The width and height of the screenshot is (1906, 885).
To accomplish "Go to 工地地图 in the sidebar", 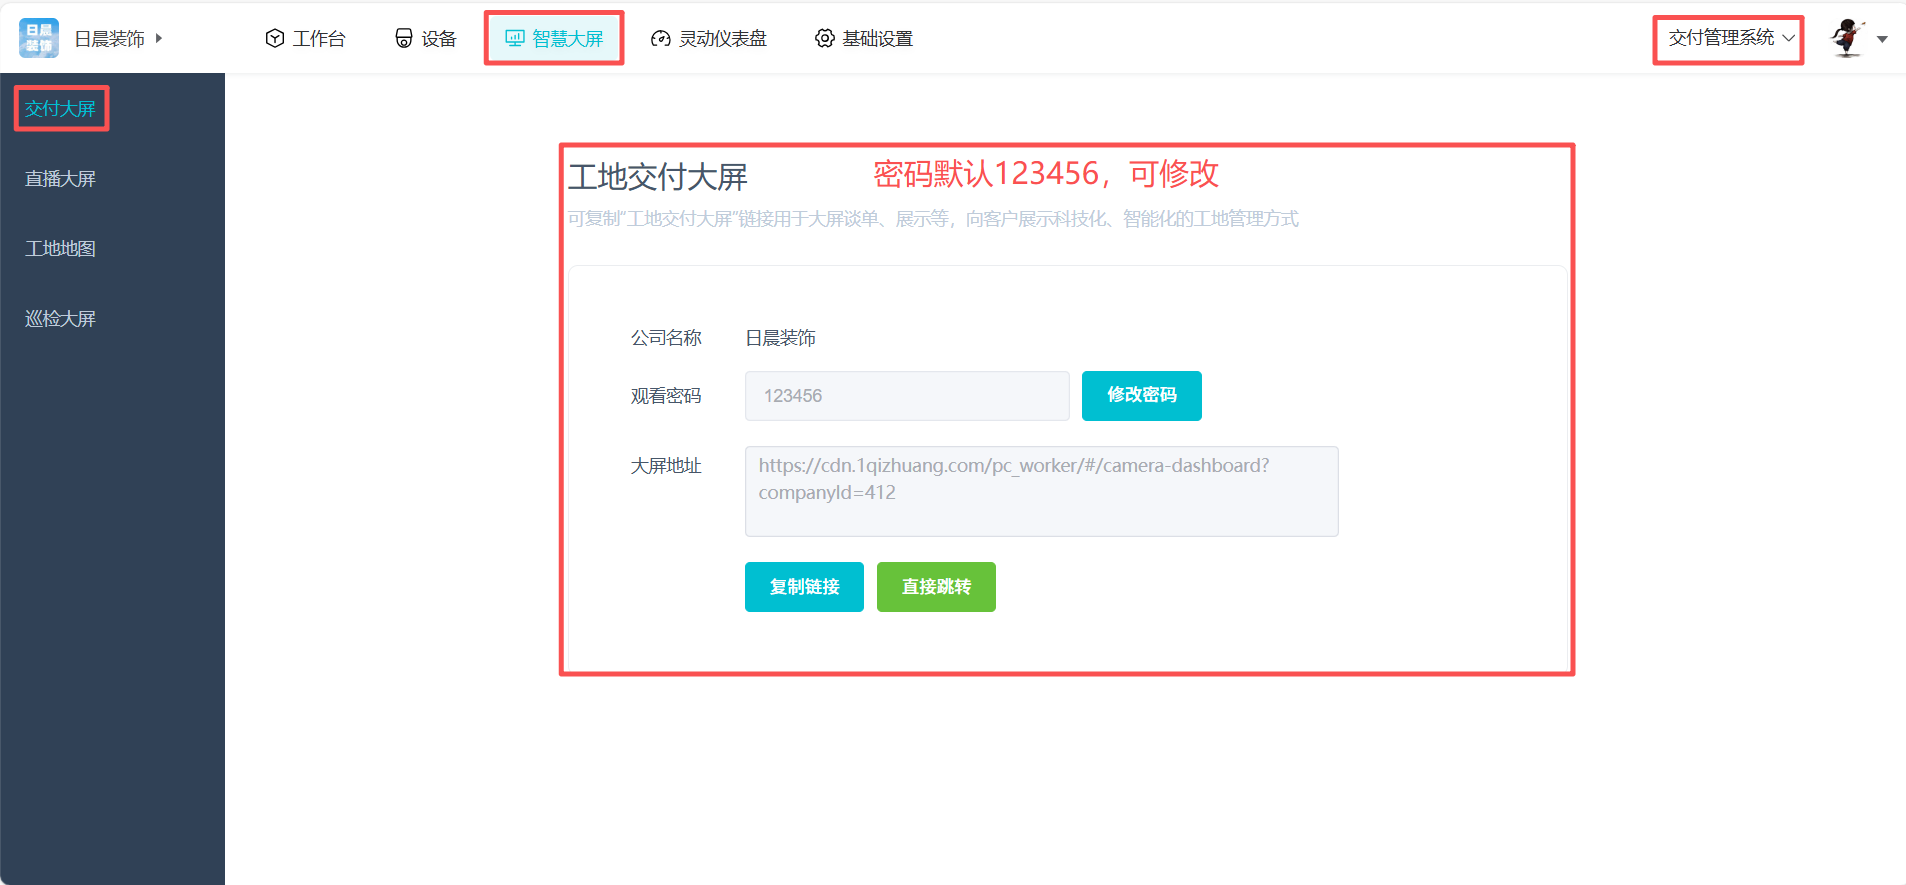I will 60,249.
